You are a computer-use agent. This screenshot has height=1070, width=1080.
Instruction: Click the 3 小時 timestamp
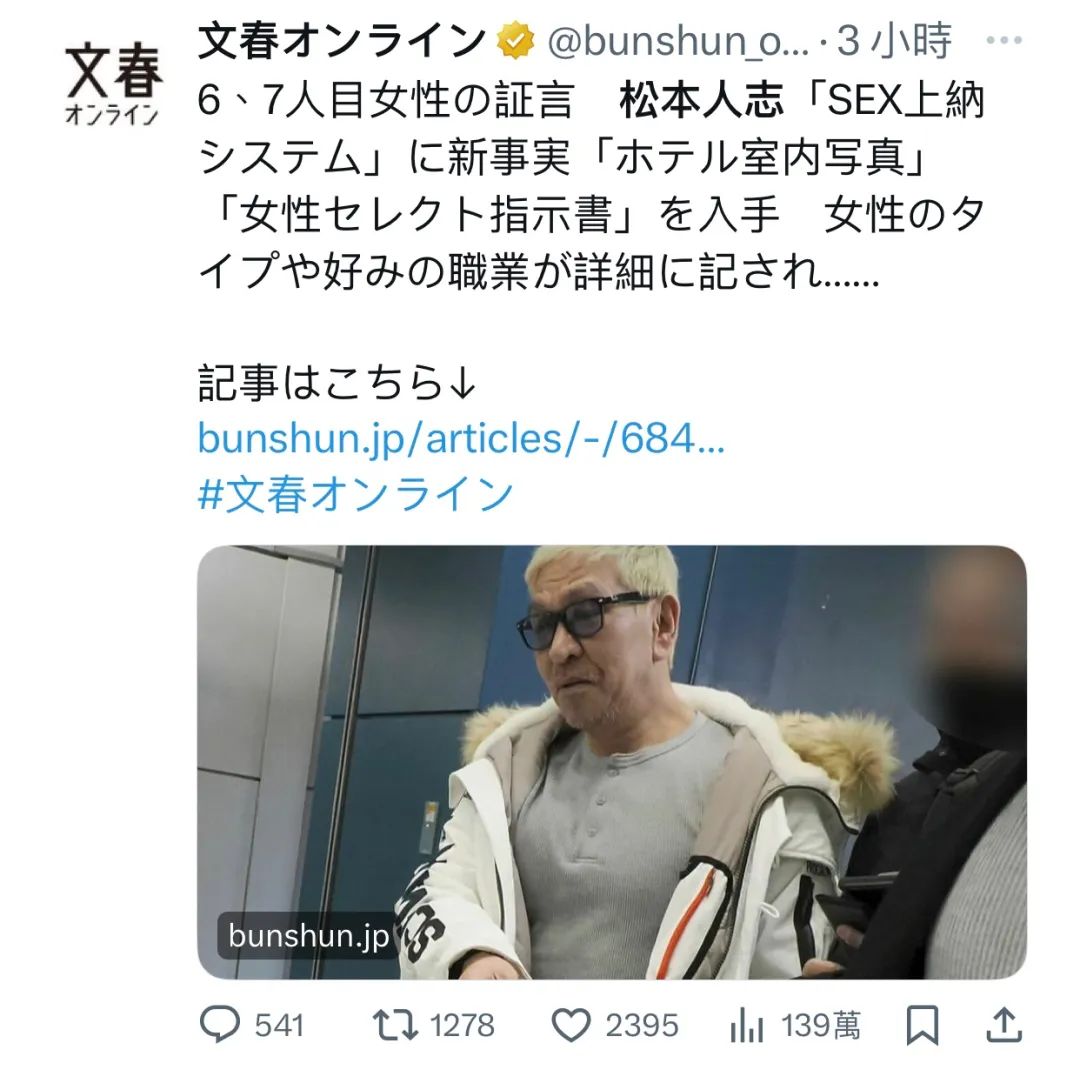pos(894,41)
